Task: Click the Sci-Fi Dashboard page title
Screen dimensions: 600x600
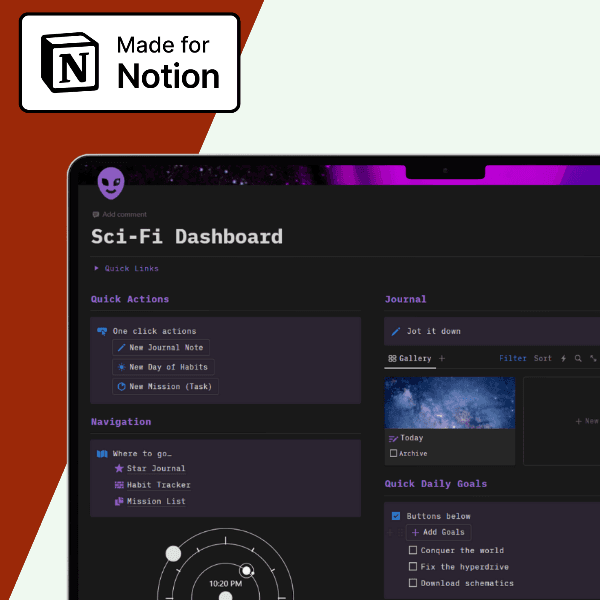Action: tap(187, 236)
